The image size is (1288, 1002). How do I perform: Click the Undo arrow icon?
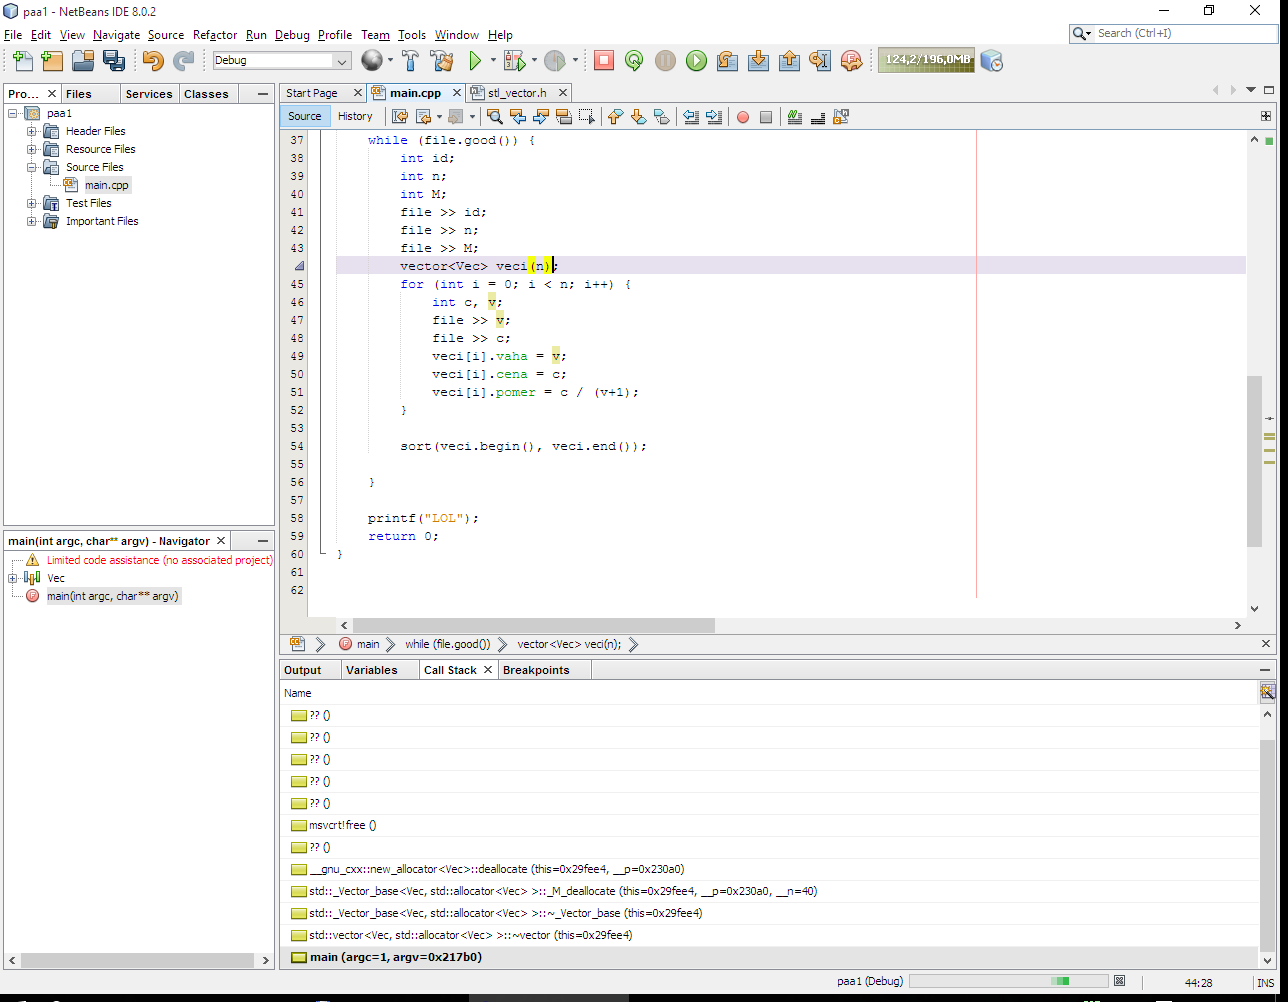[x=152, y=61]
